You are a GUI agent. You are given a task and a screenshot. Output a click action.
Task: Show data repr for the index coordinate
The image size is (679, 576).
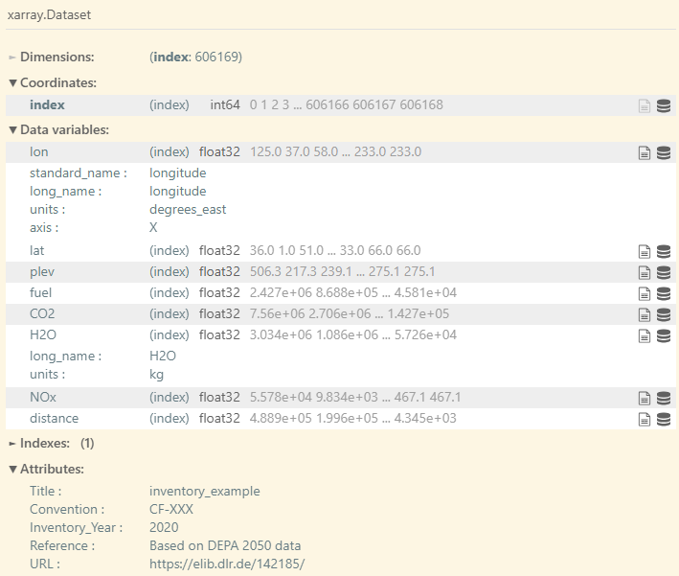point(663,106)
